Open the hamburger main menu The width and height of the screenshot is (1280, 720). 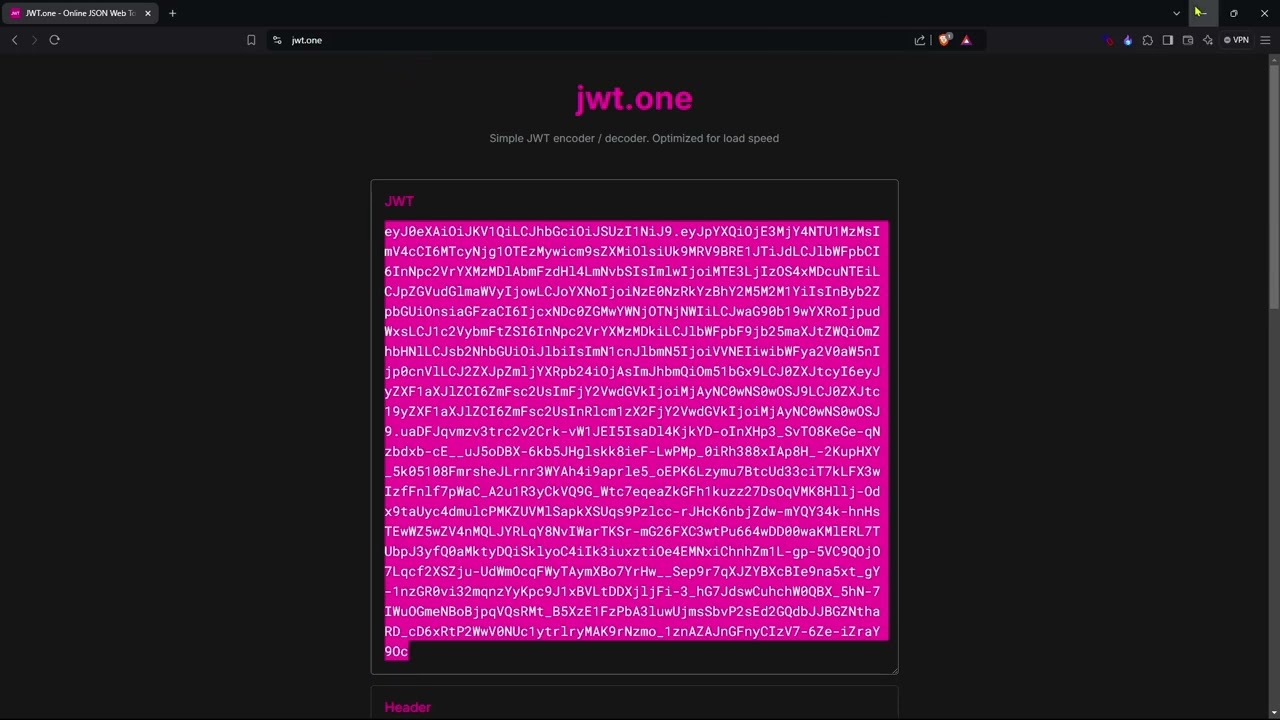(x=1265, y=40)
